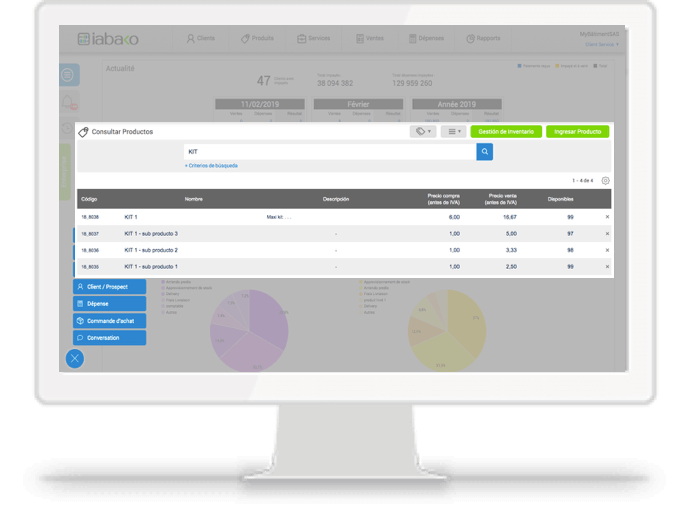The image size is (691, 513).
Task: Open the notifications bell icon
Action: (69, 102)
